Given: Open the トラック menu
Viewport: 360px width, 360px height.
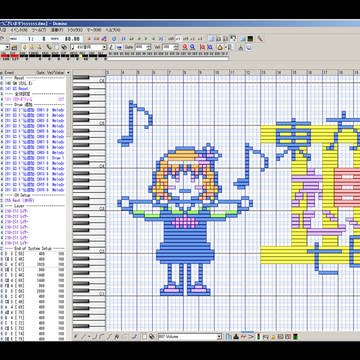Looking at the screenshot, I should pos(75,31).
